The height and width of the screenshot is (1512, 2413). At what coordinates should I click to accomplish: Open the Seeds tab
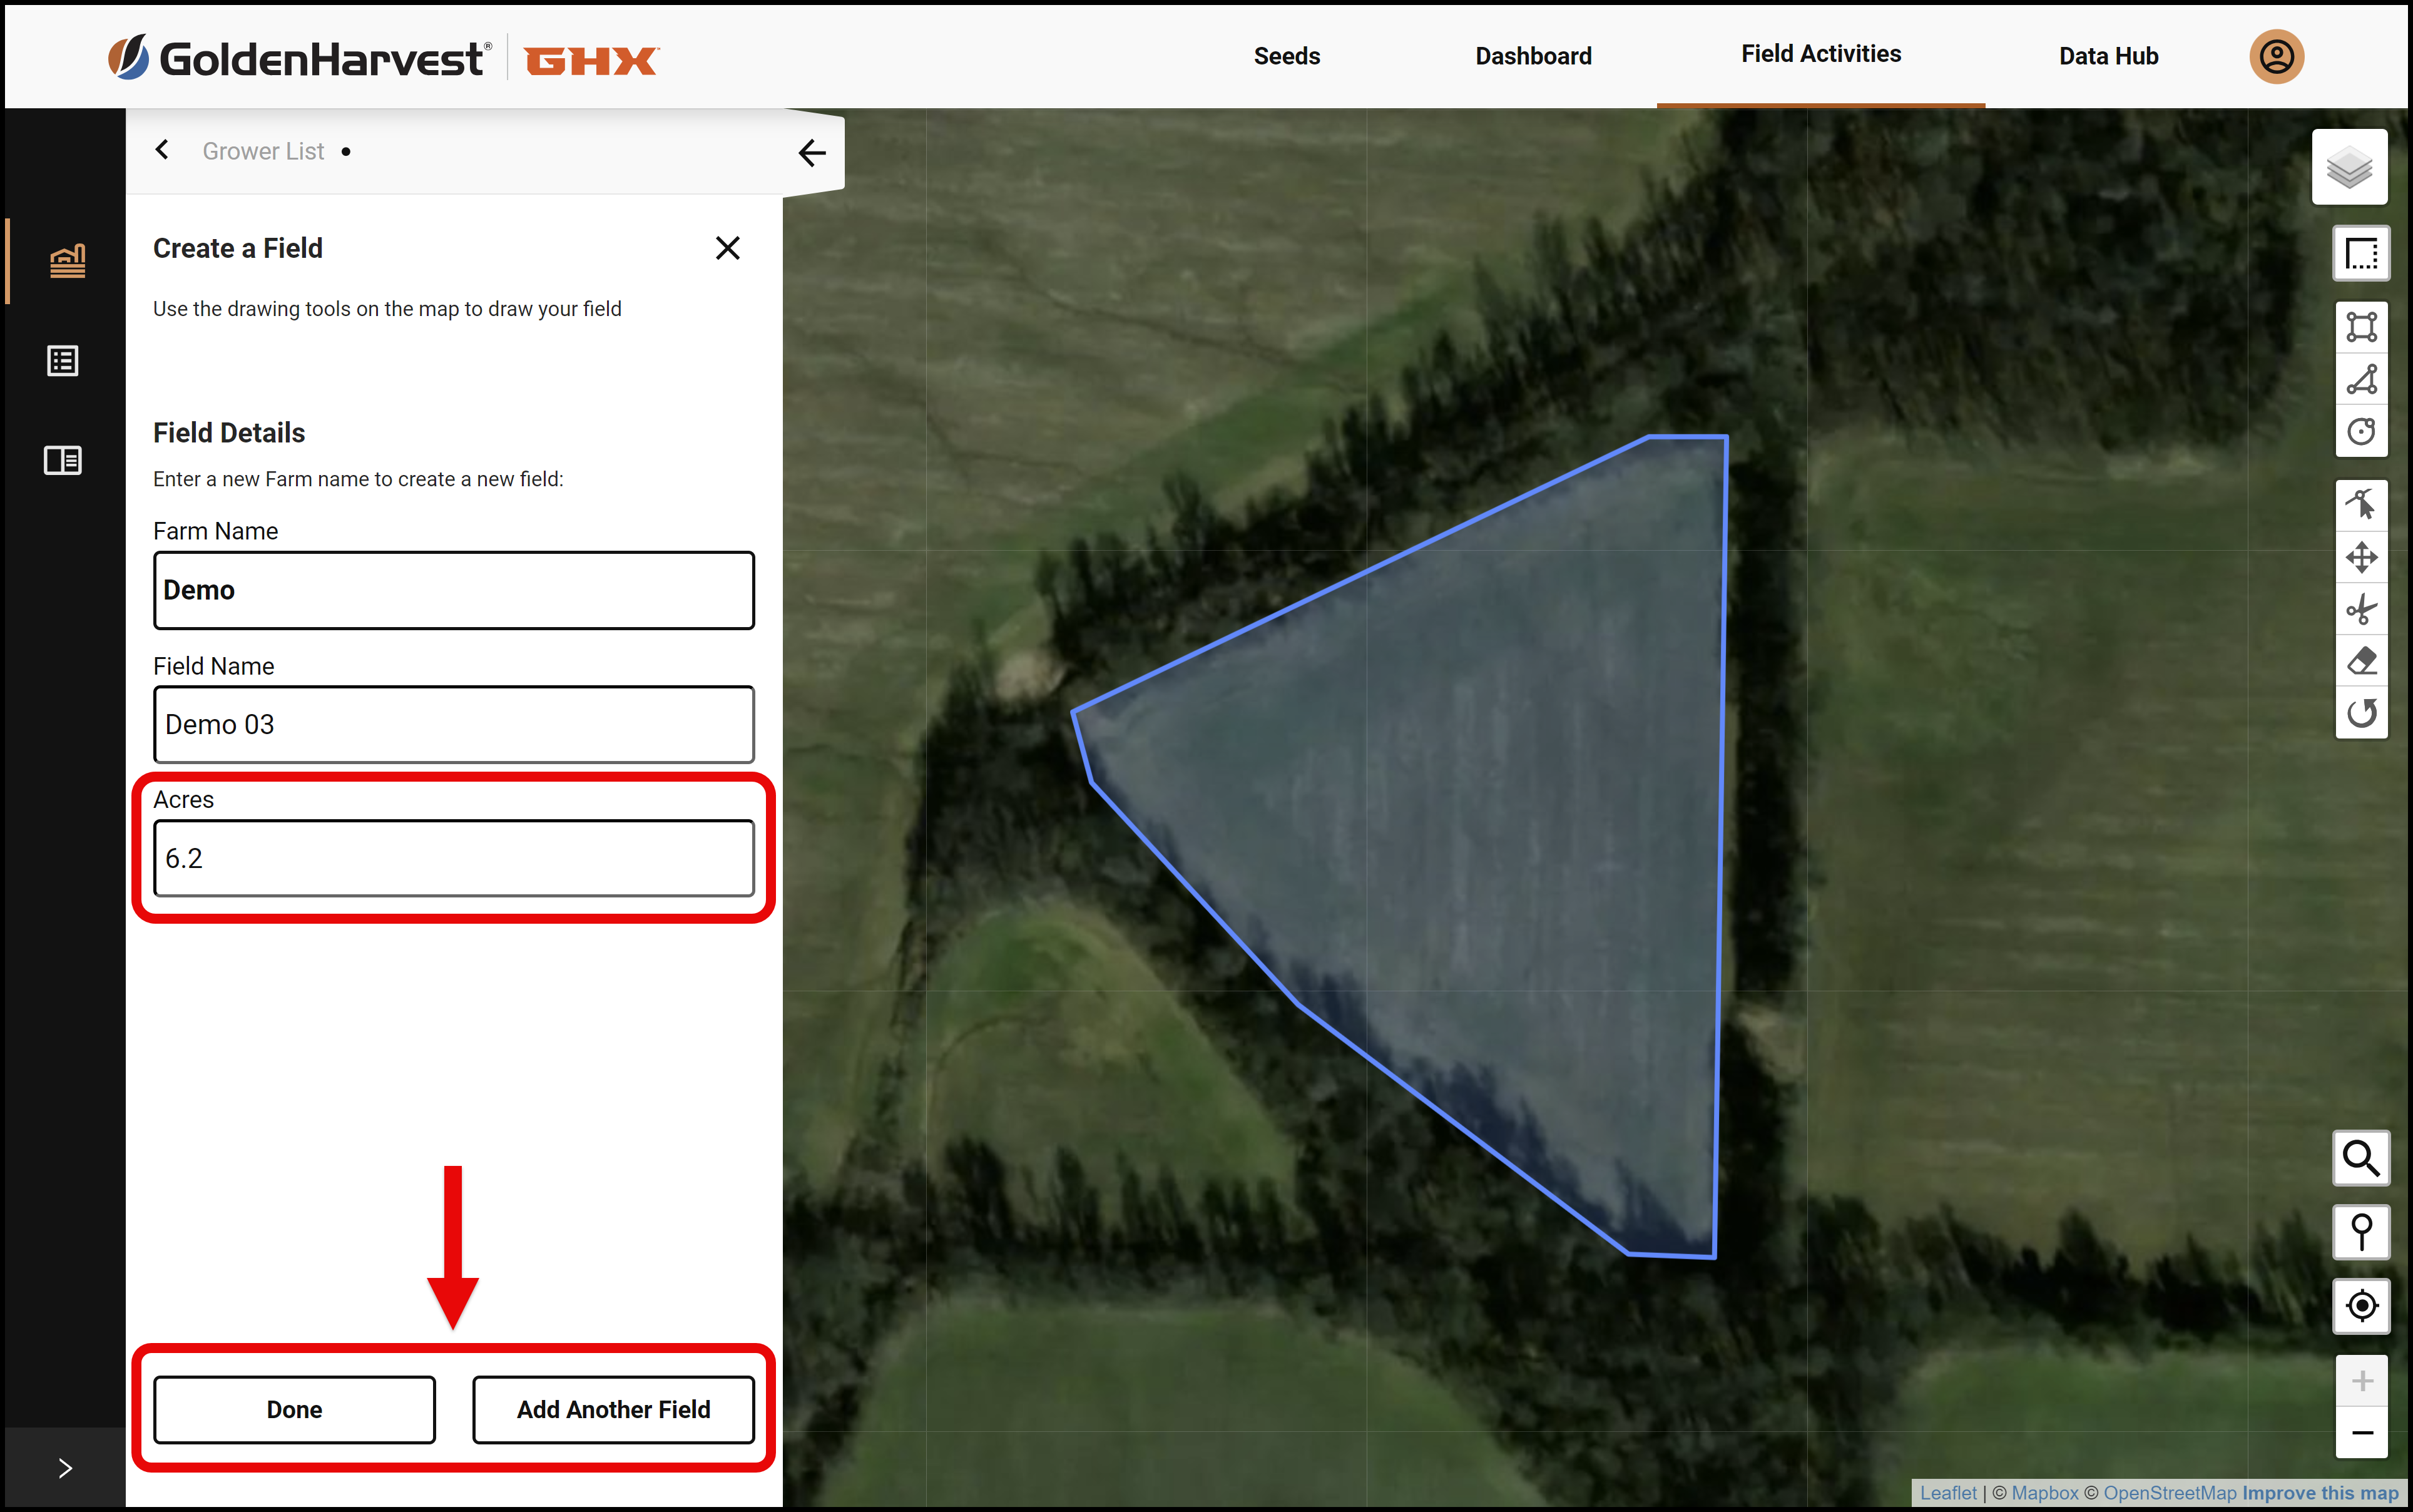(1286, 56)
